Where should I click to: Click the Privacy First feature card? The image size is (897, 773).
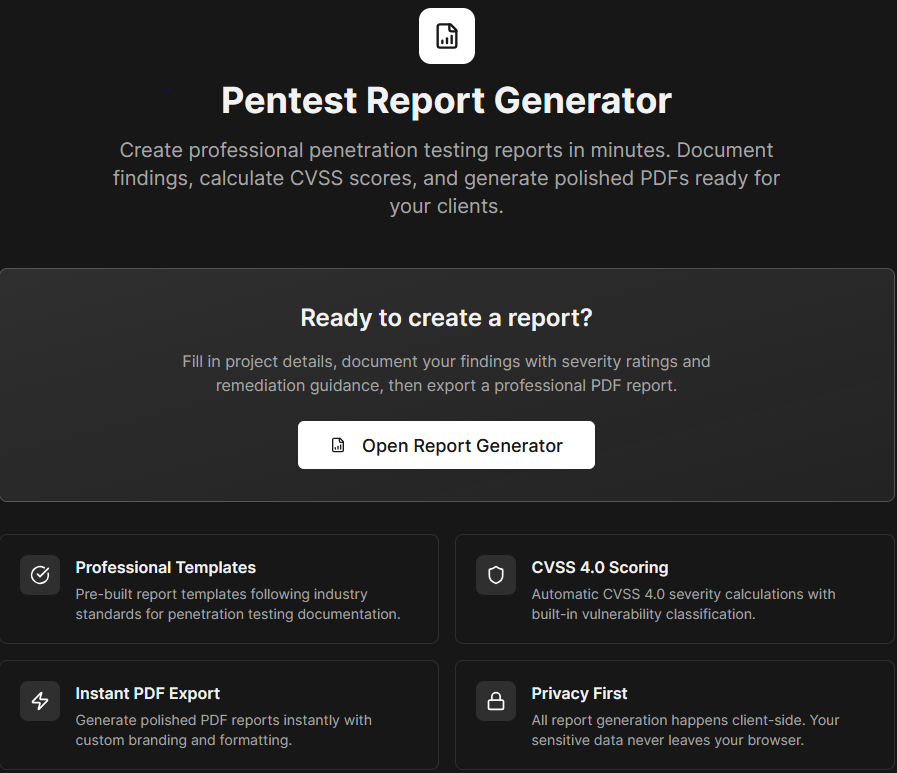[674, 715]
